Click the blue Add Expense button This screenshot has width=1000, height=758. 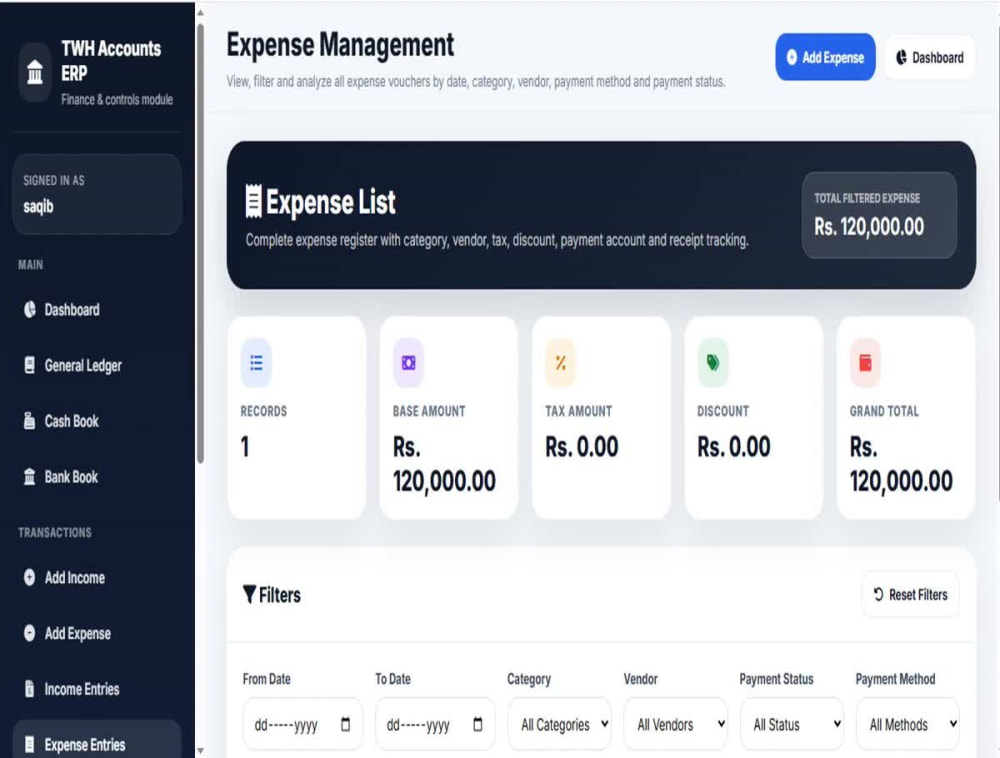825,57
